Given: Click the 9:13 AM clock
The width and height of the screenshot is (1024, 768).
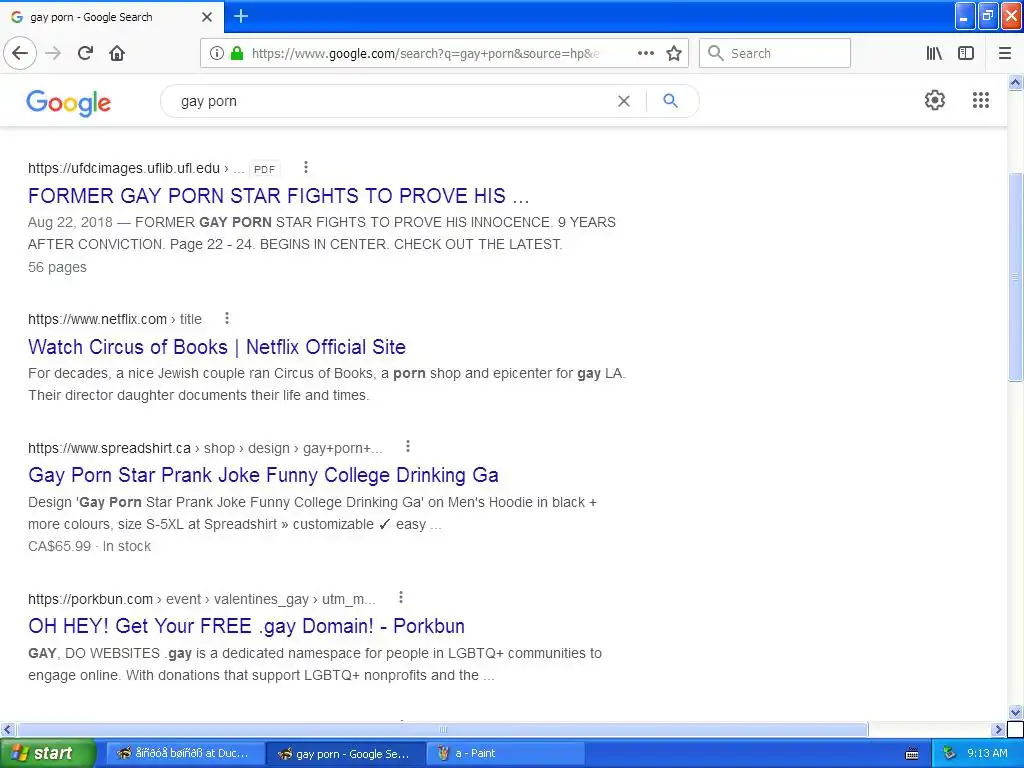Looking at the screenshot, I should click(x=987, y=753).
